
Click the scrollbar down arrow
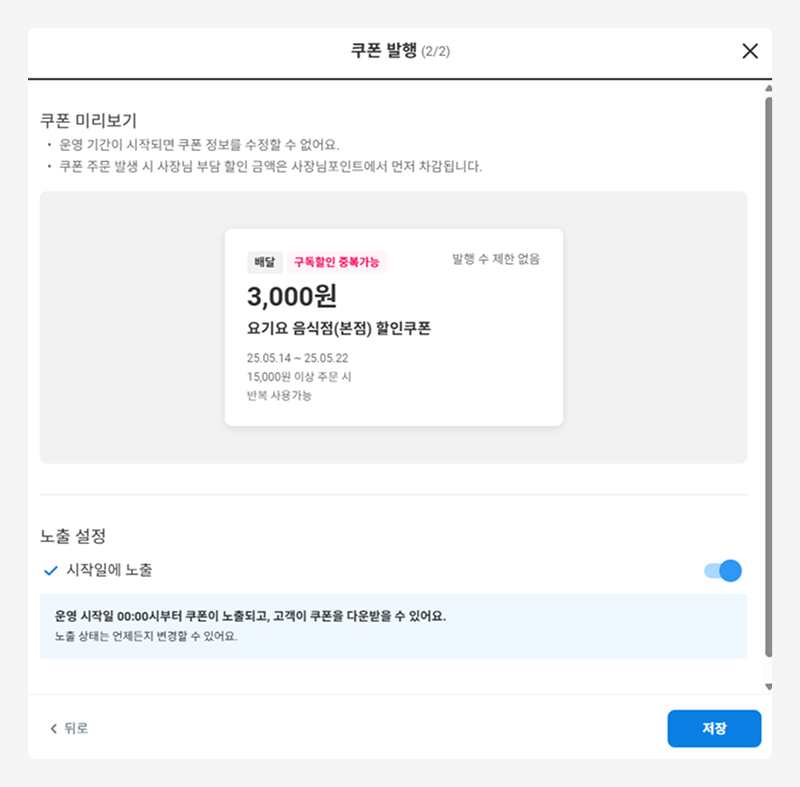(x=768, y=687)
